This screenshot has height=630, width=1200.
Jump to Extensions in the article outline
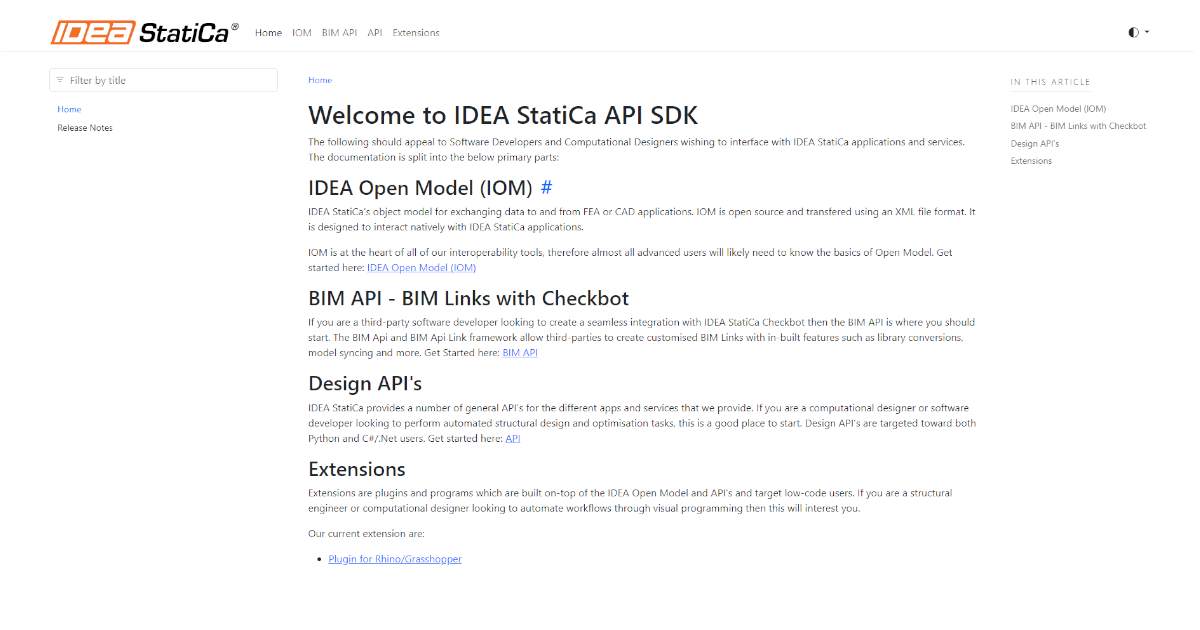tap(1031, 161)
